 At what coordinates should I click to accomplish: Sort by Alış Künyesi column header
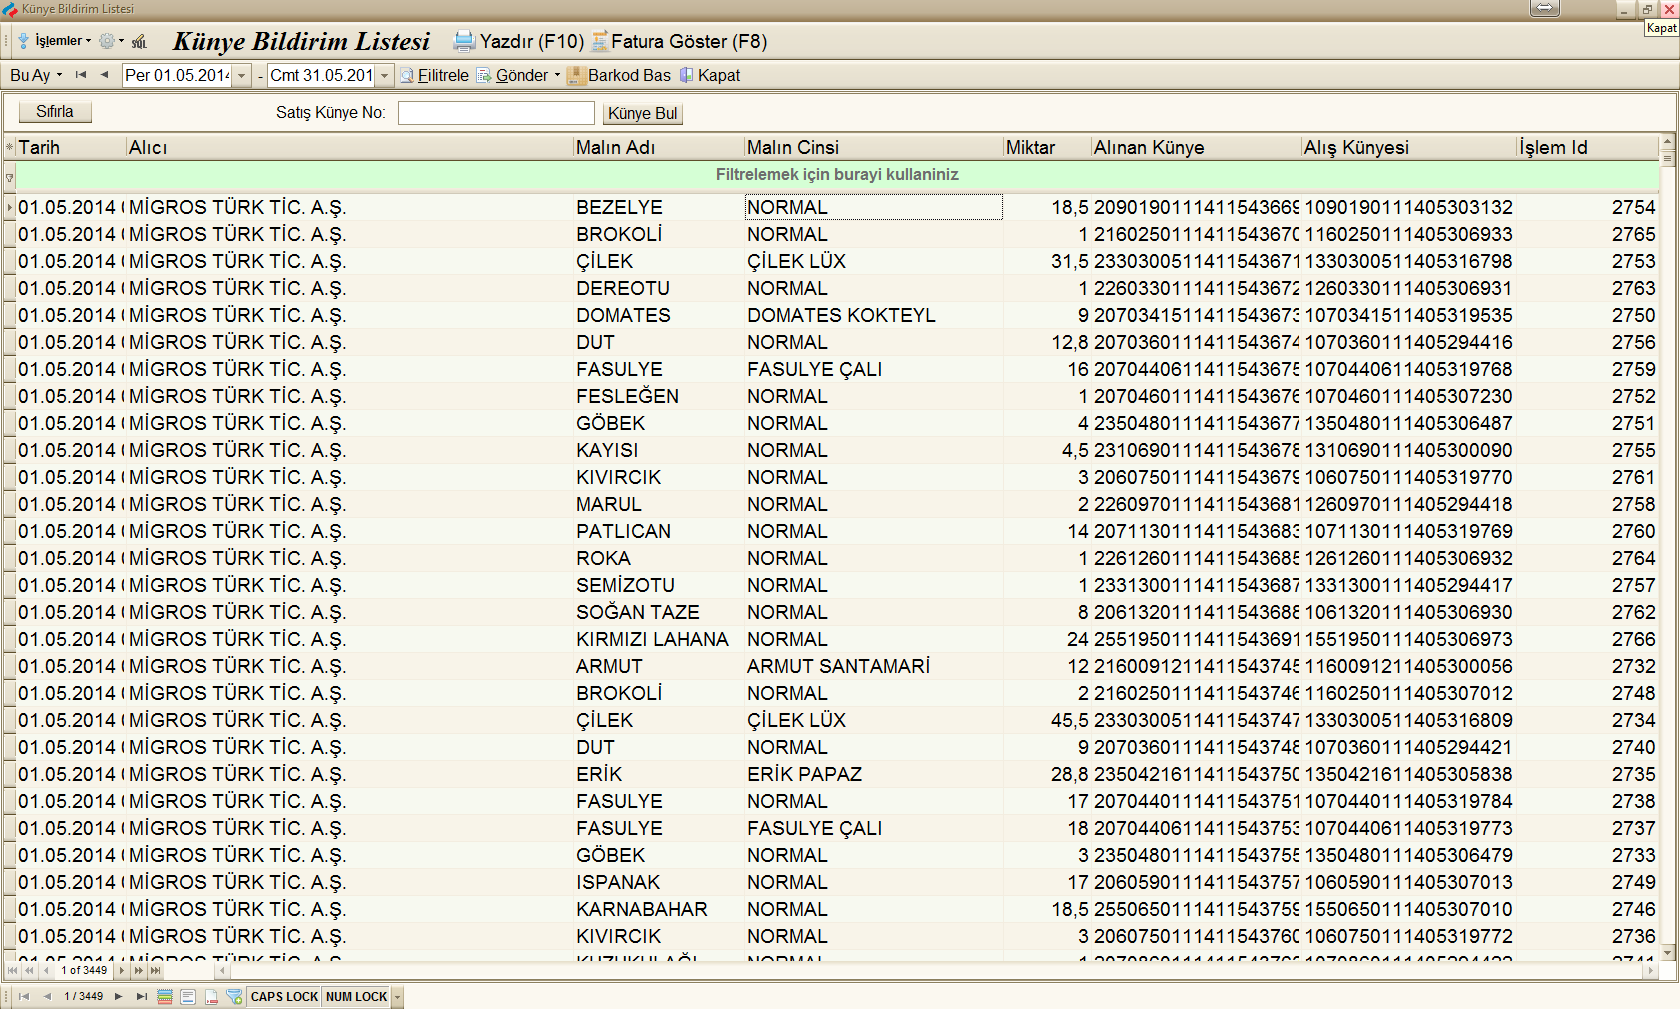click(x=1409, y=147)
